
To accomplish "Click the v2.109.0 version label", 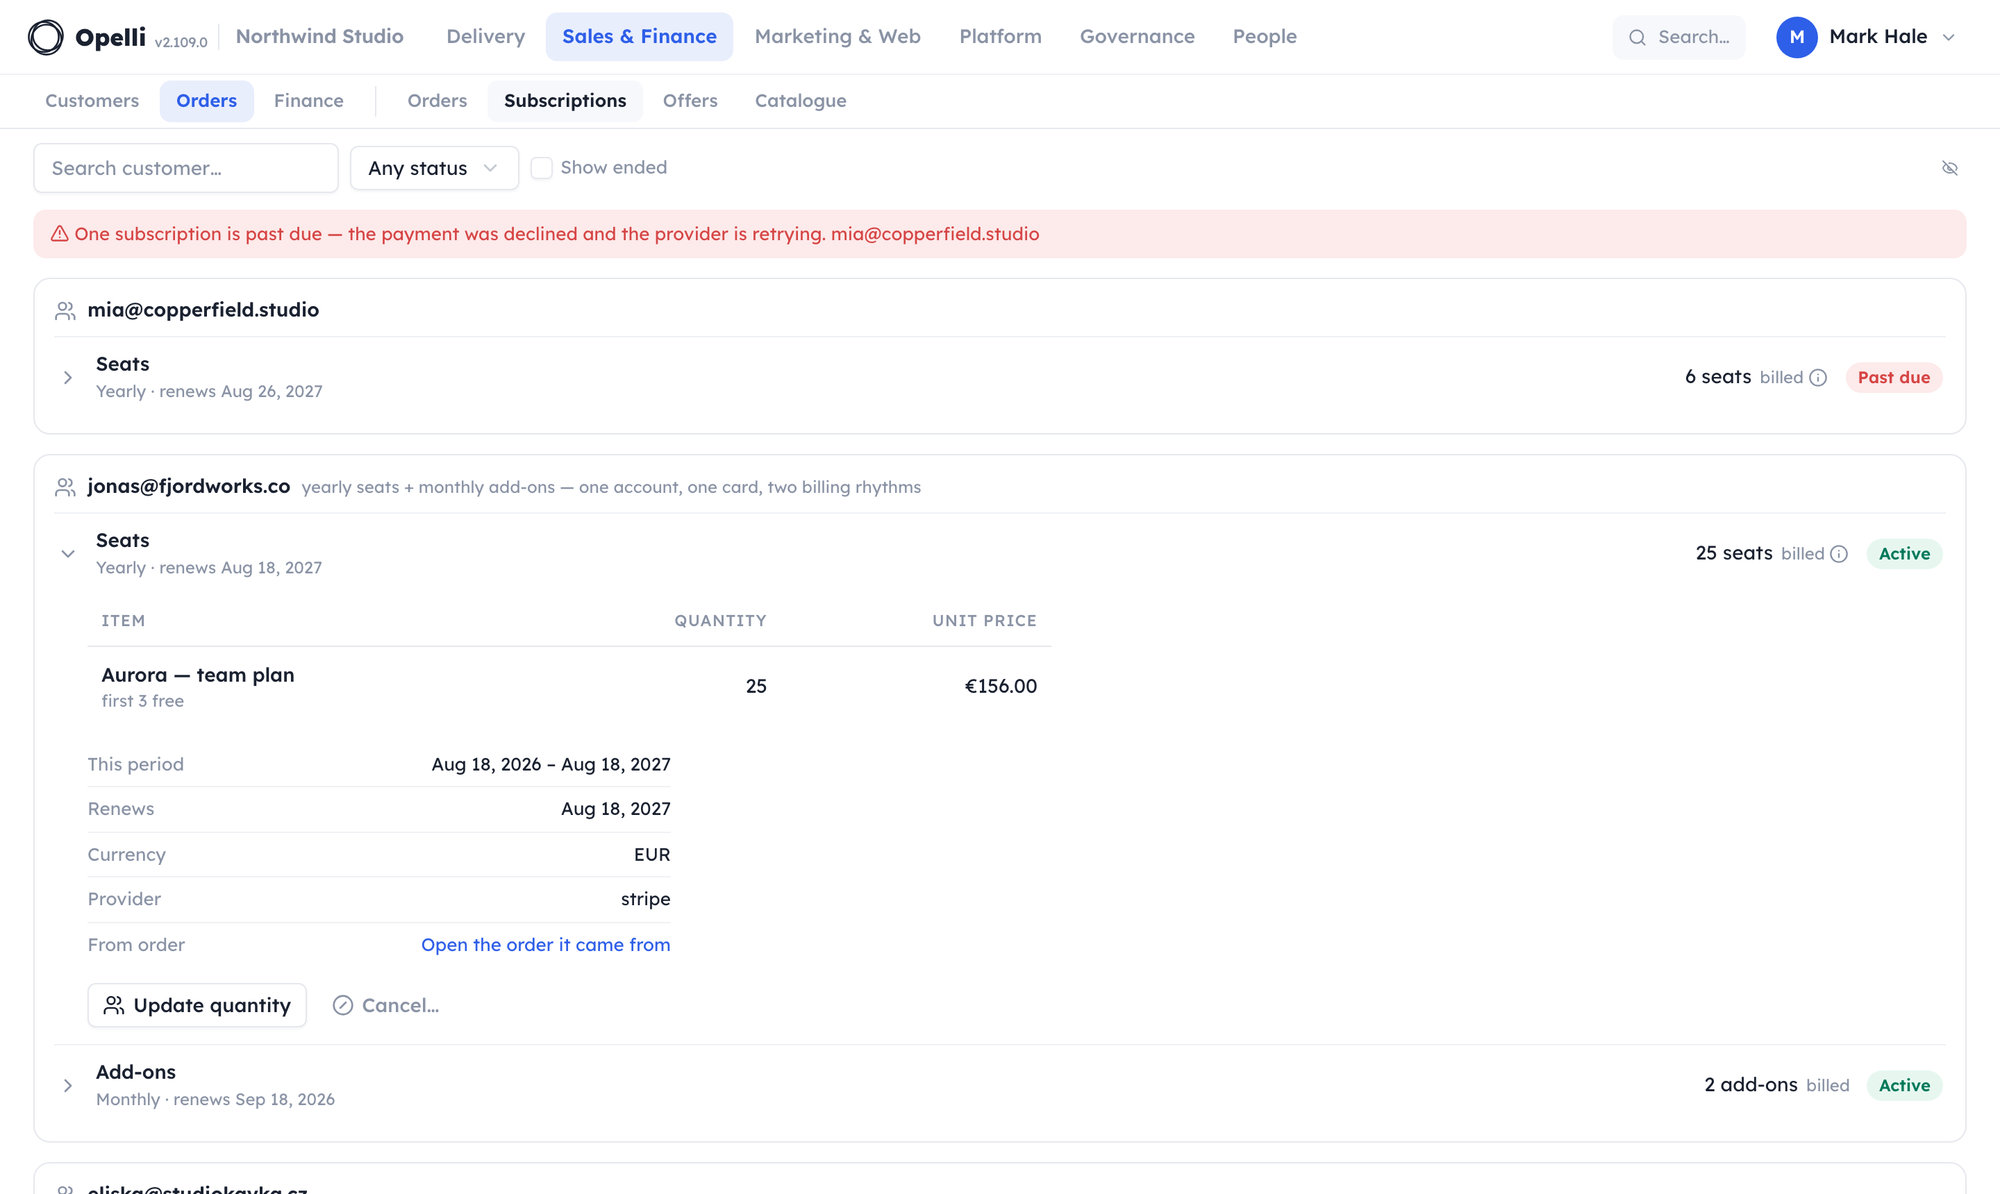I will coord(181,42).
